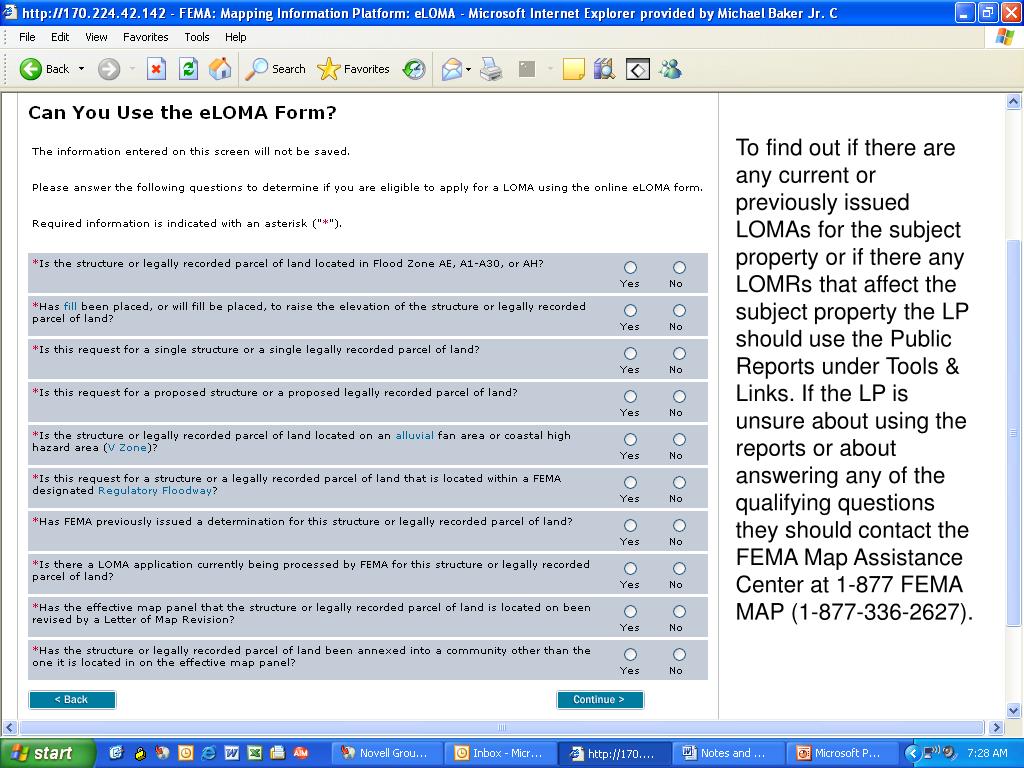Open Messenger people icon in toolbar
This screenshot has width=1024, height=768.
click(x=670, y=69)
